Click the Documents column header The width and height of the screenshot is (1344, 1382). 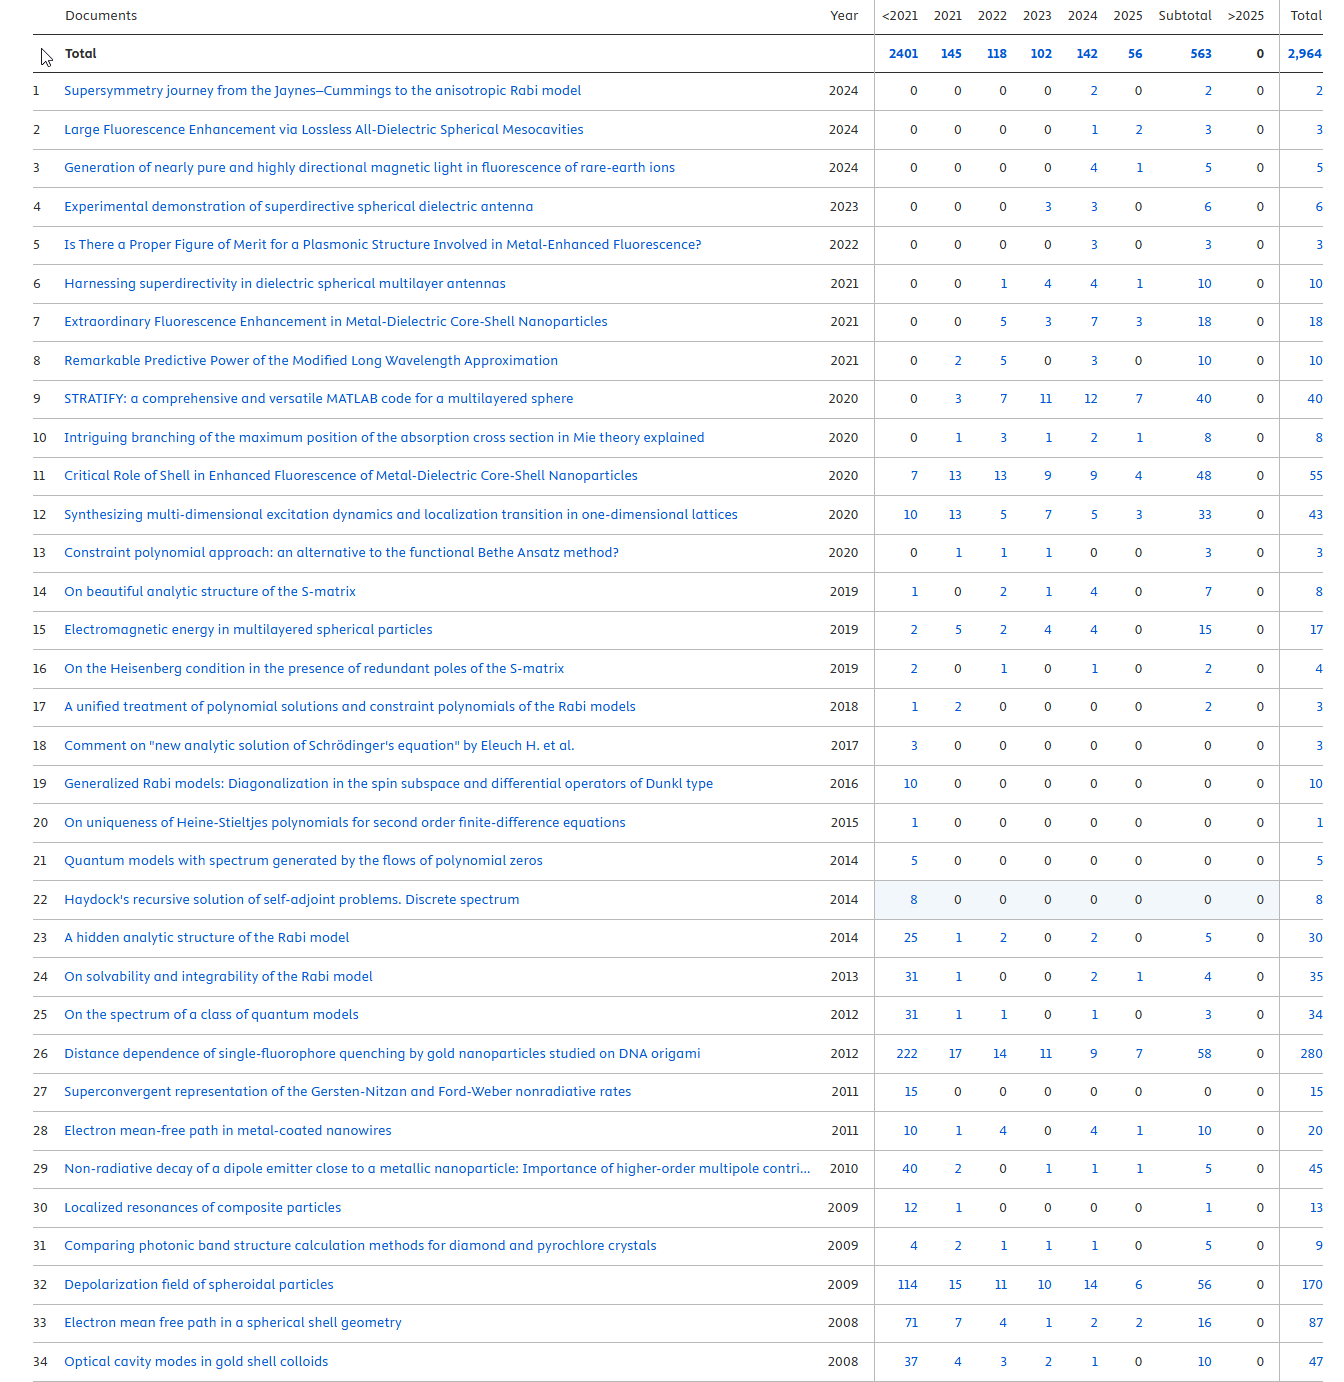pos(101,16)
